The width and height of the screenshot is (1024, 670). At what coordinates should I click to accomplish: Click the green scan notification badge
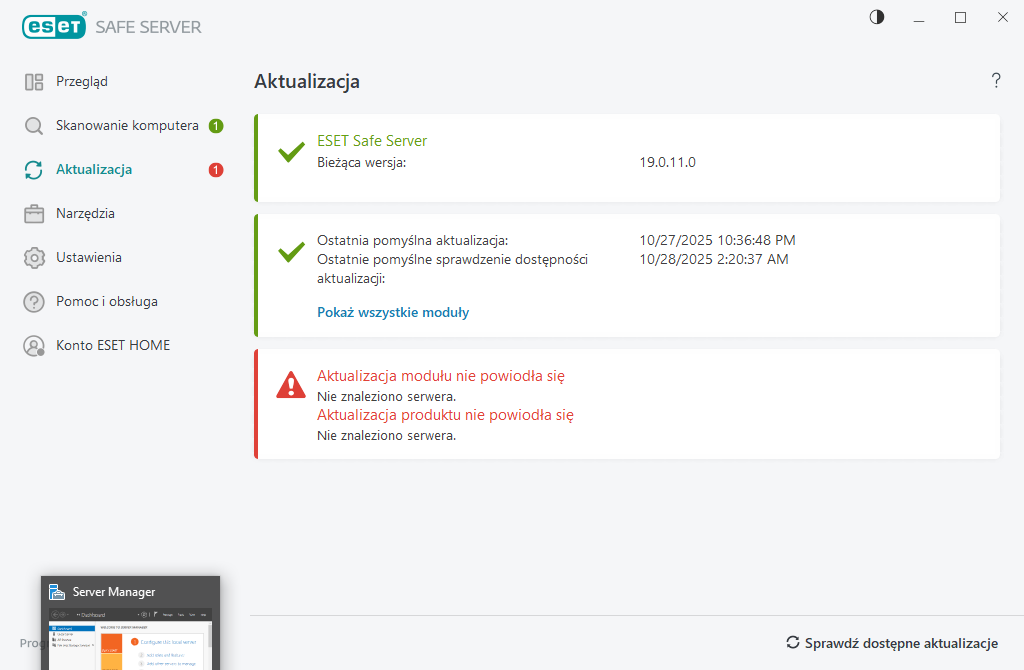[216, 126]
